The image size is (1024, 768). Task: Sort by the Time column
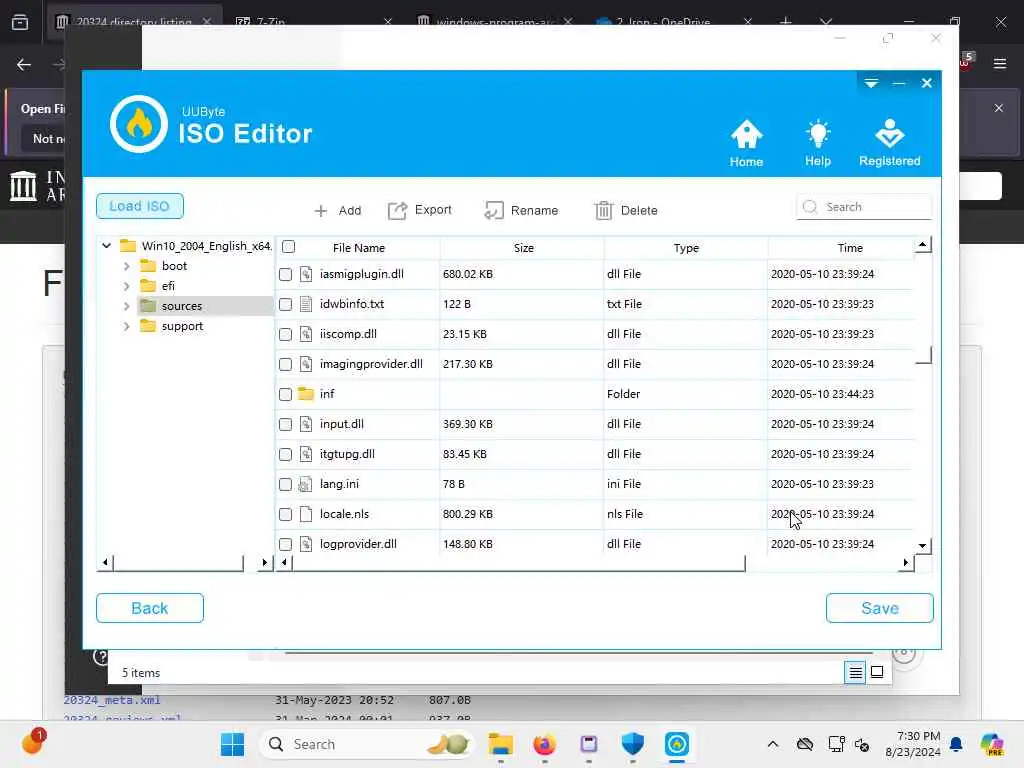850,248
